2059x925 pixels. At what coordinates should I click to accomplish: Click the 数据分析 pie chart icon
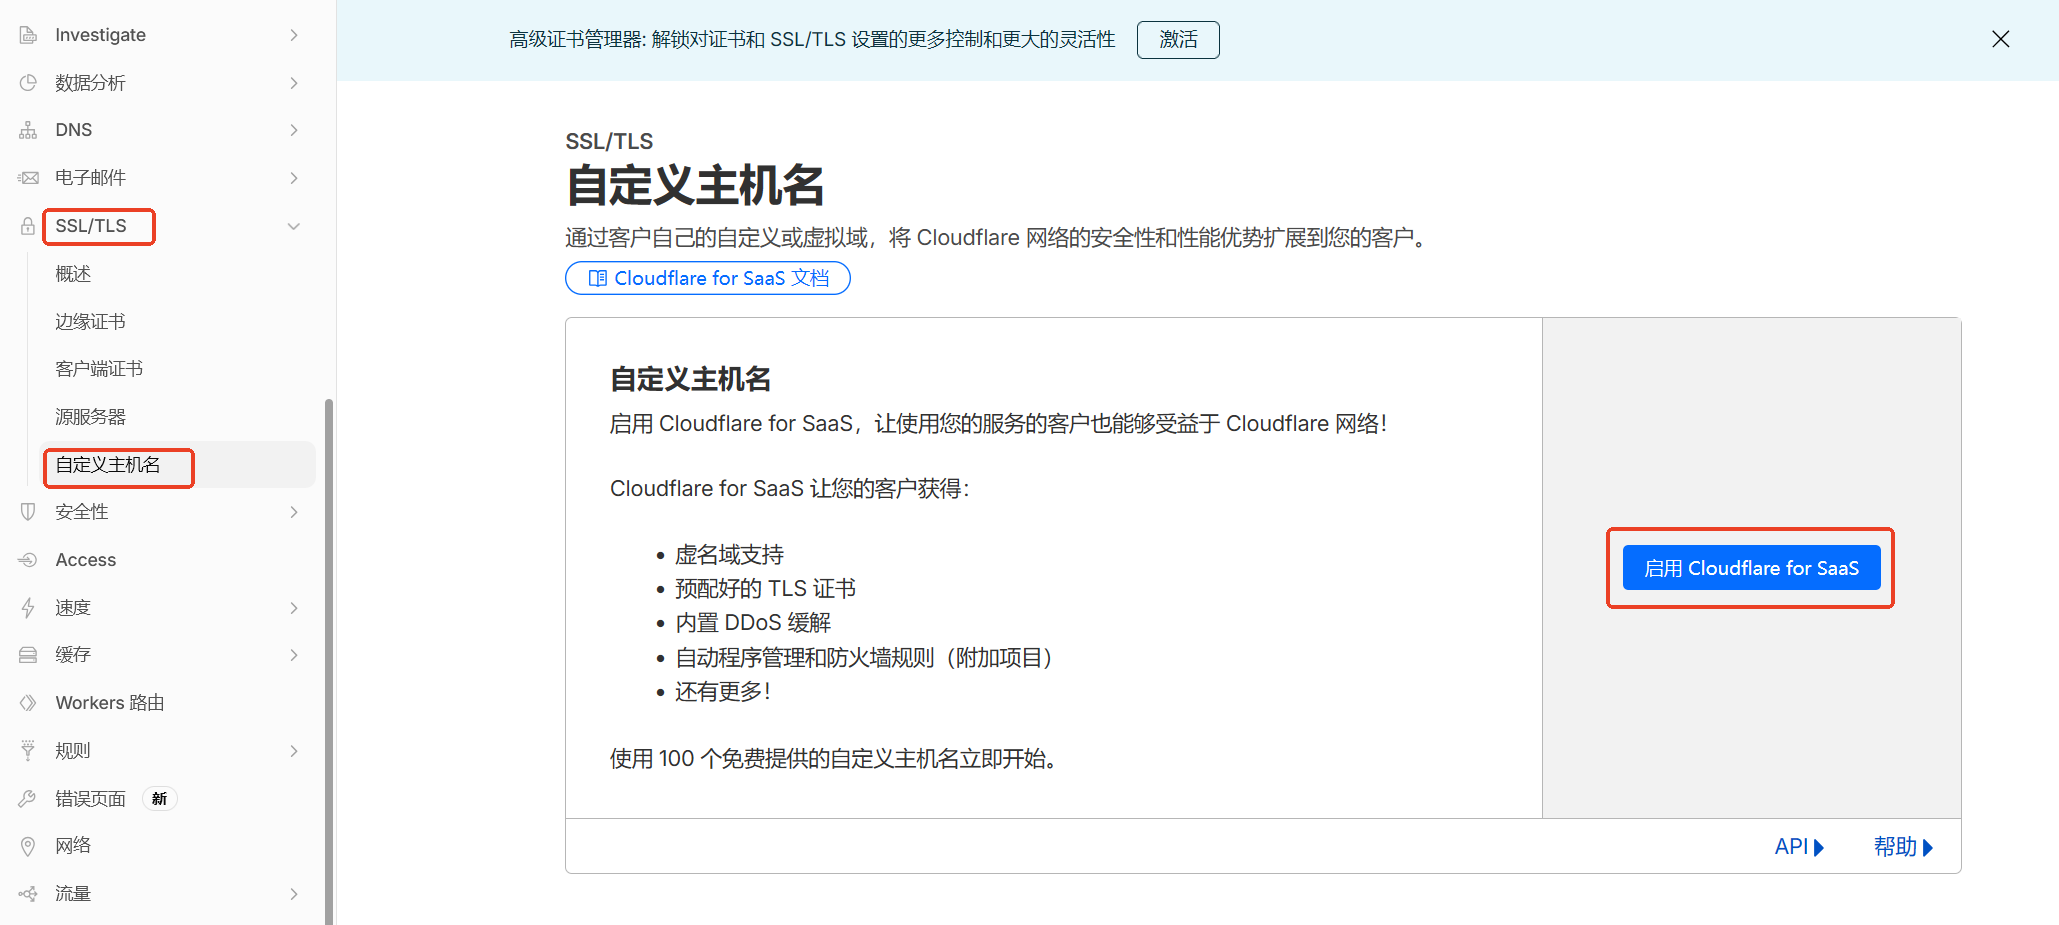click(x=28, y=83)
